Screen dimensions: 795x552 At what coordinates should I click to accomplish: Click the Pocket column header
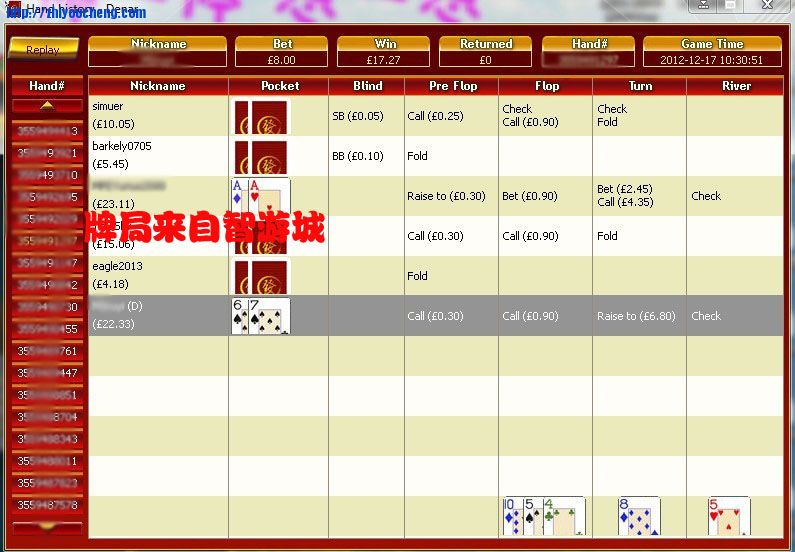tap(280, 86)
